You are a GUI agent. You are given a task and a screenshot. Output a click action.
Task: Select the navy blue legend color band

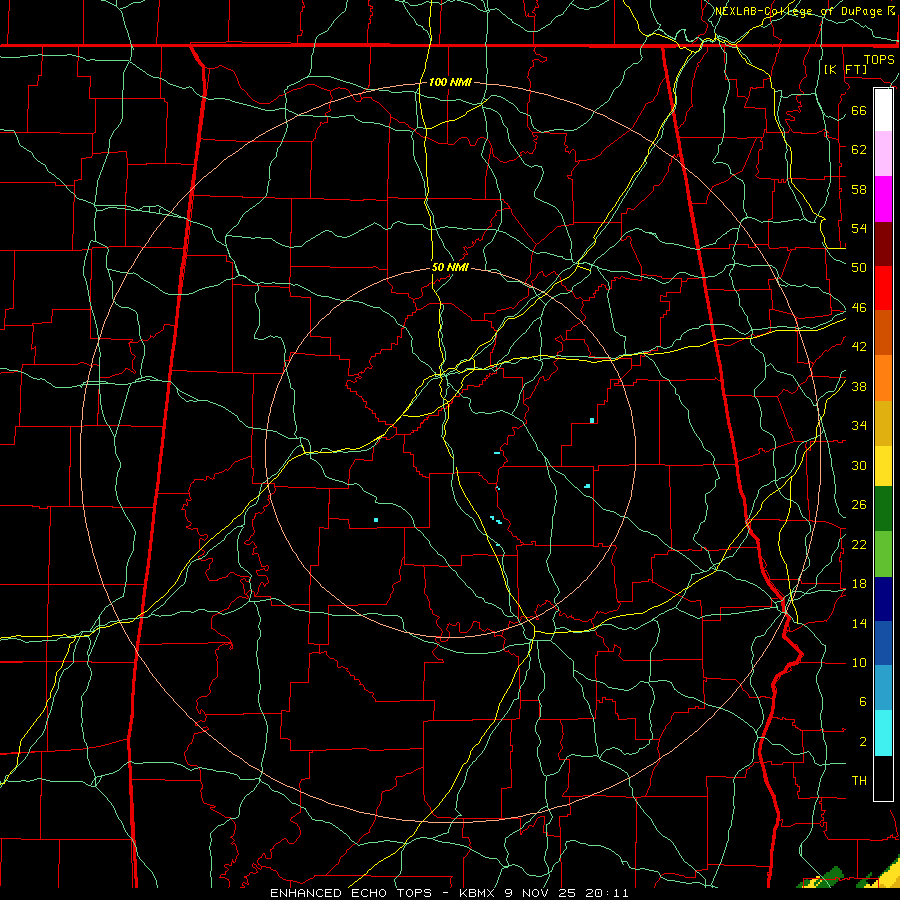click(883, 599)
